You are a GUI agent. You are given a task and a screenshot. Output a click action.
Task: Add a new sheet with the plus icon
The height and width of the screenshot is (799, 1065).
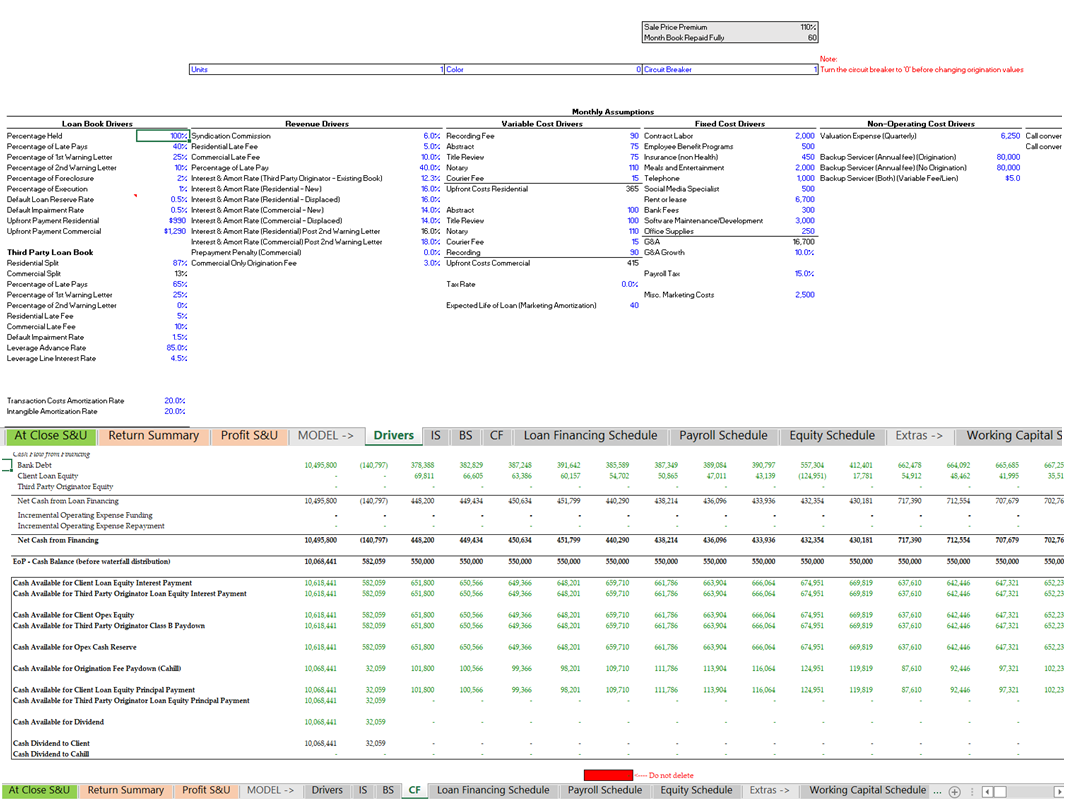(954, 792)
